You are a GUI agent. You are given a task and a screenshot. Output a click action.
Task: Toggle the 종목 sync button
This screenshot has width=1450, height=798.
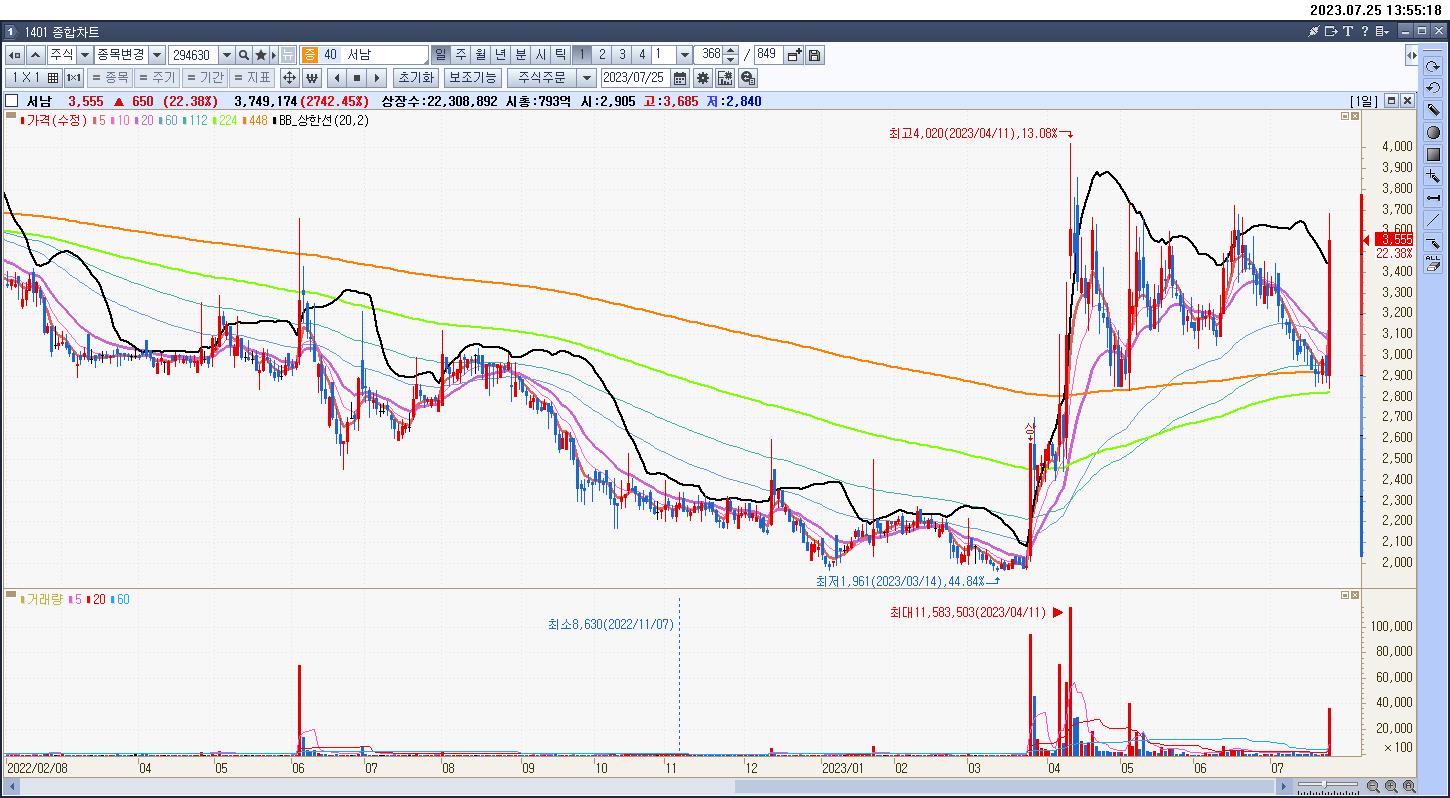(x=109, y=78)
